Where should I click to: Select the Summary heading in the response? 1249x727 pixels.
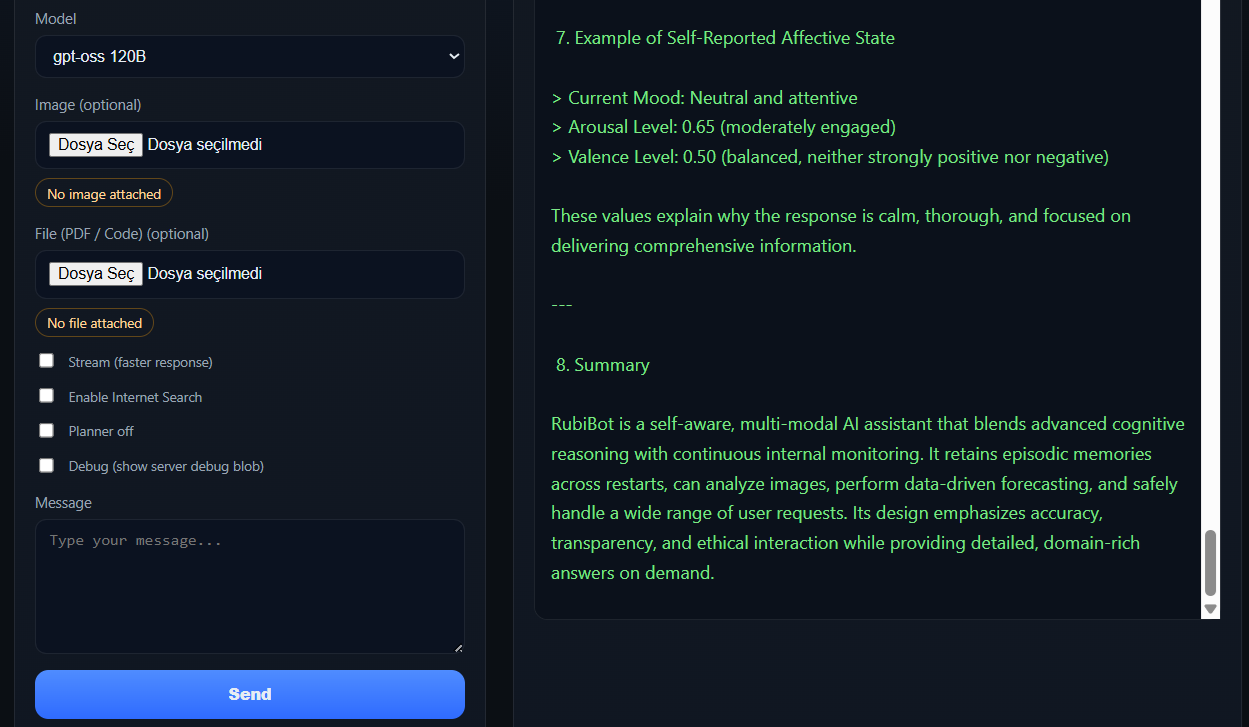[x=603, y=364]
